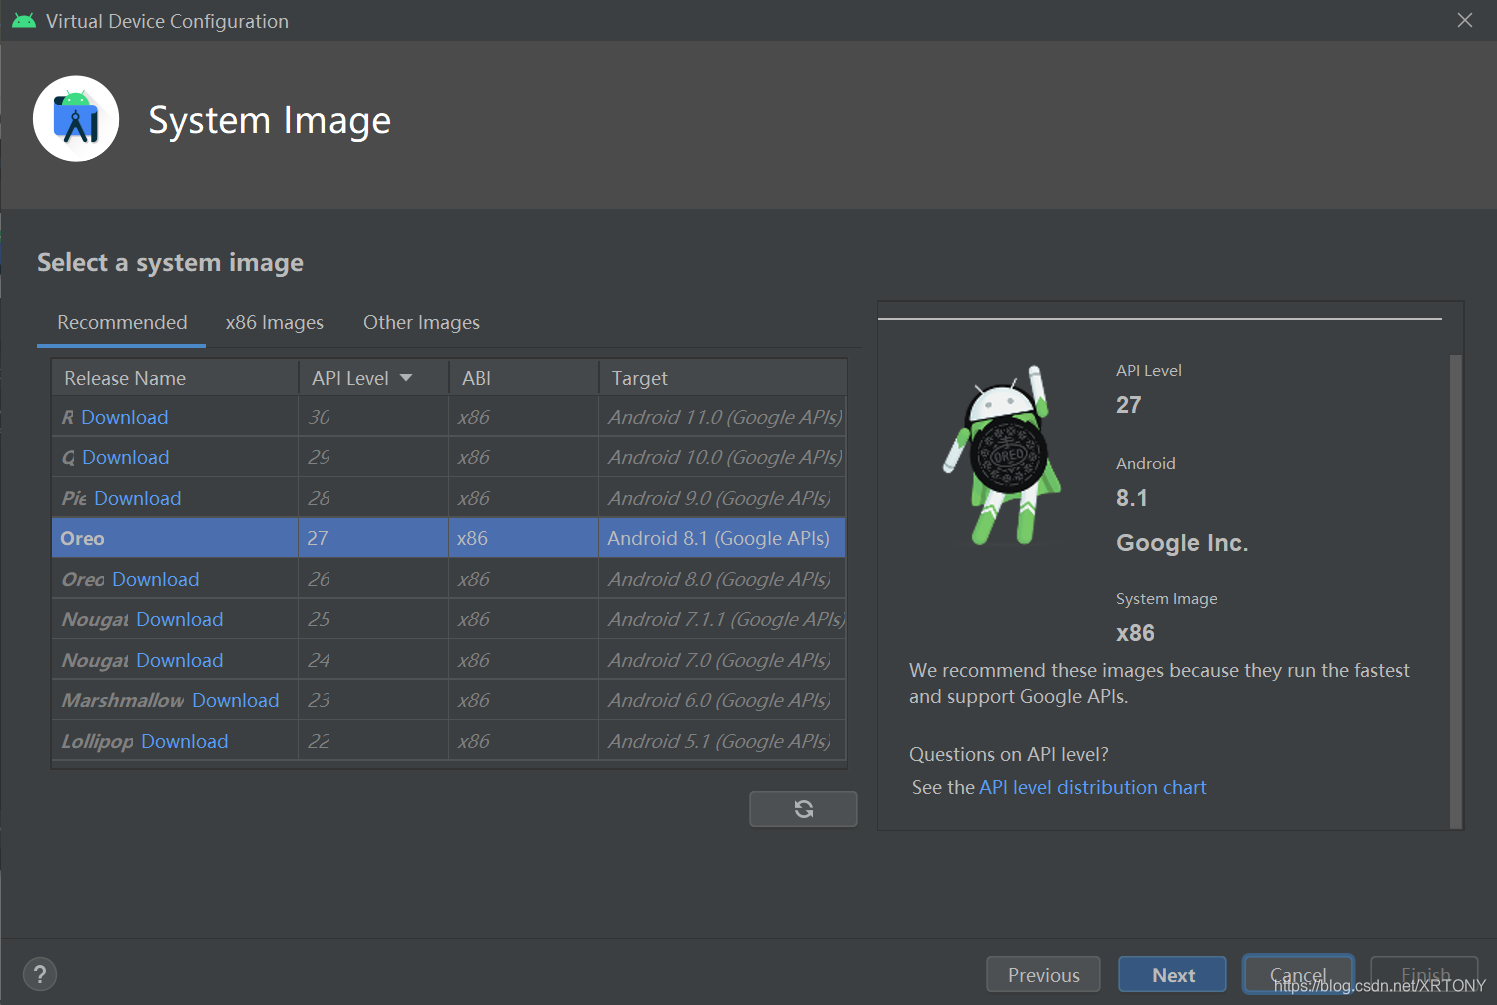Image resolution: width=1497 pixels, height=1005 pixels.
Task: Switch to the x86 Images tab
Action: (275, 322)
